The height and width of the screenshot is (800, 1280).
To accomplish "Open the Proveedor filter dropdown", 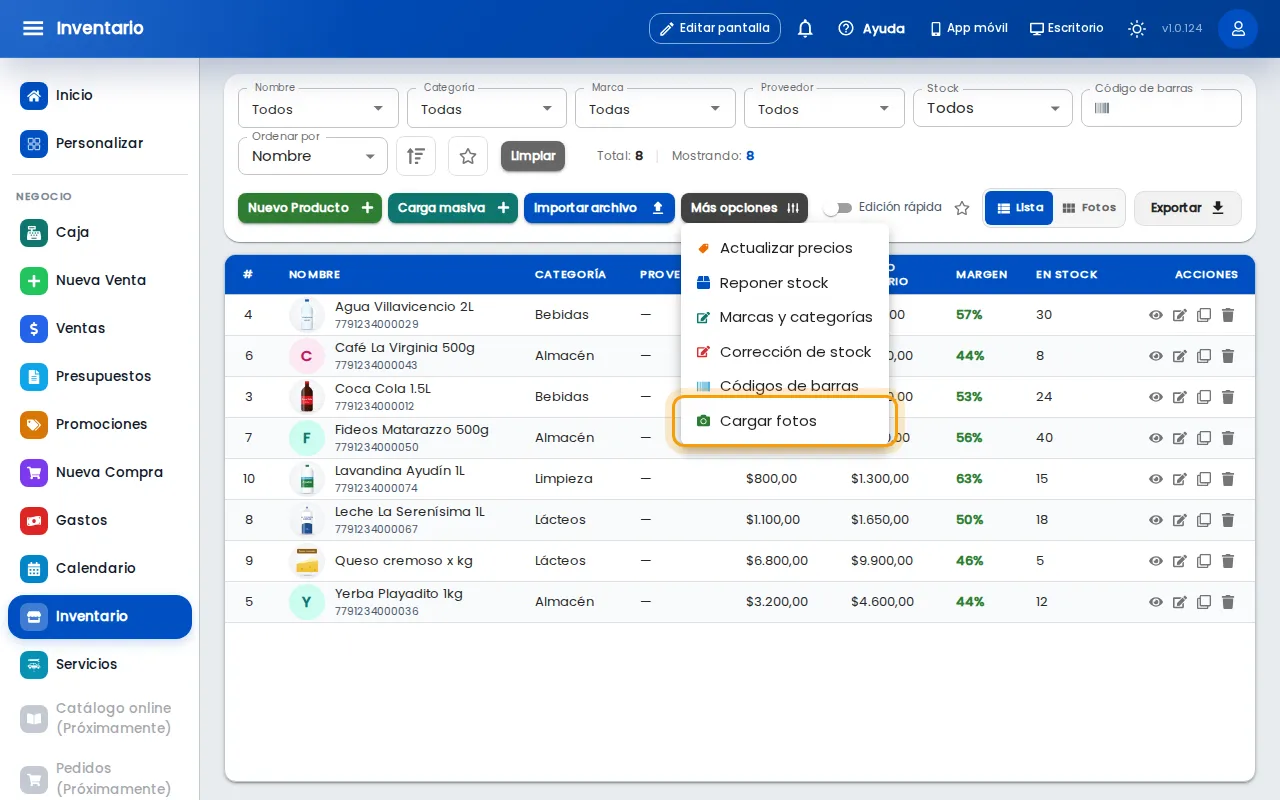I will click(x=825, y=108).
